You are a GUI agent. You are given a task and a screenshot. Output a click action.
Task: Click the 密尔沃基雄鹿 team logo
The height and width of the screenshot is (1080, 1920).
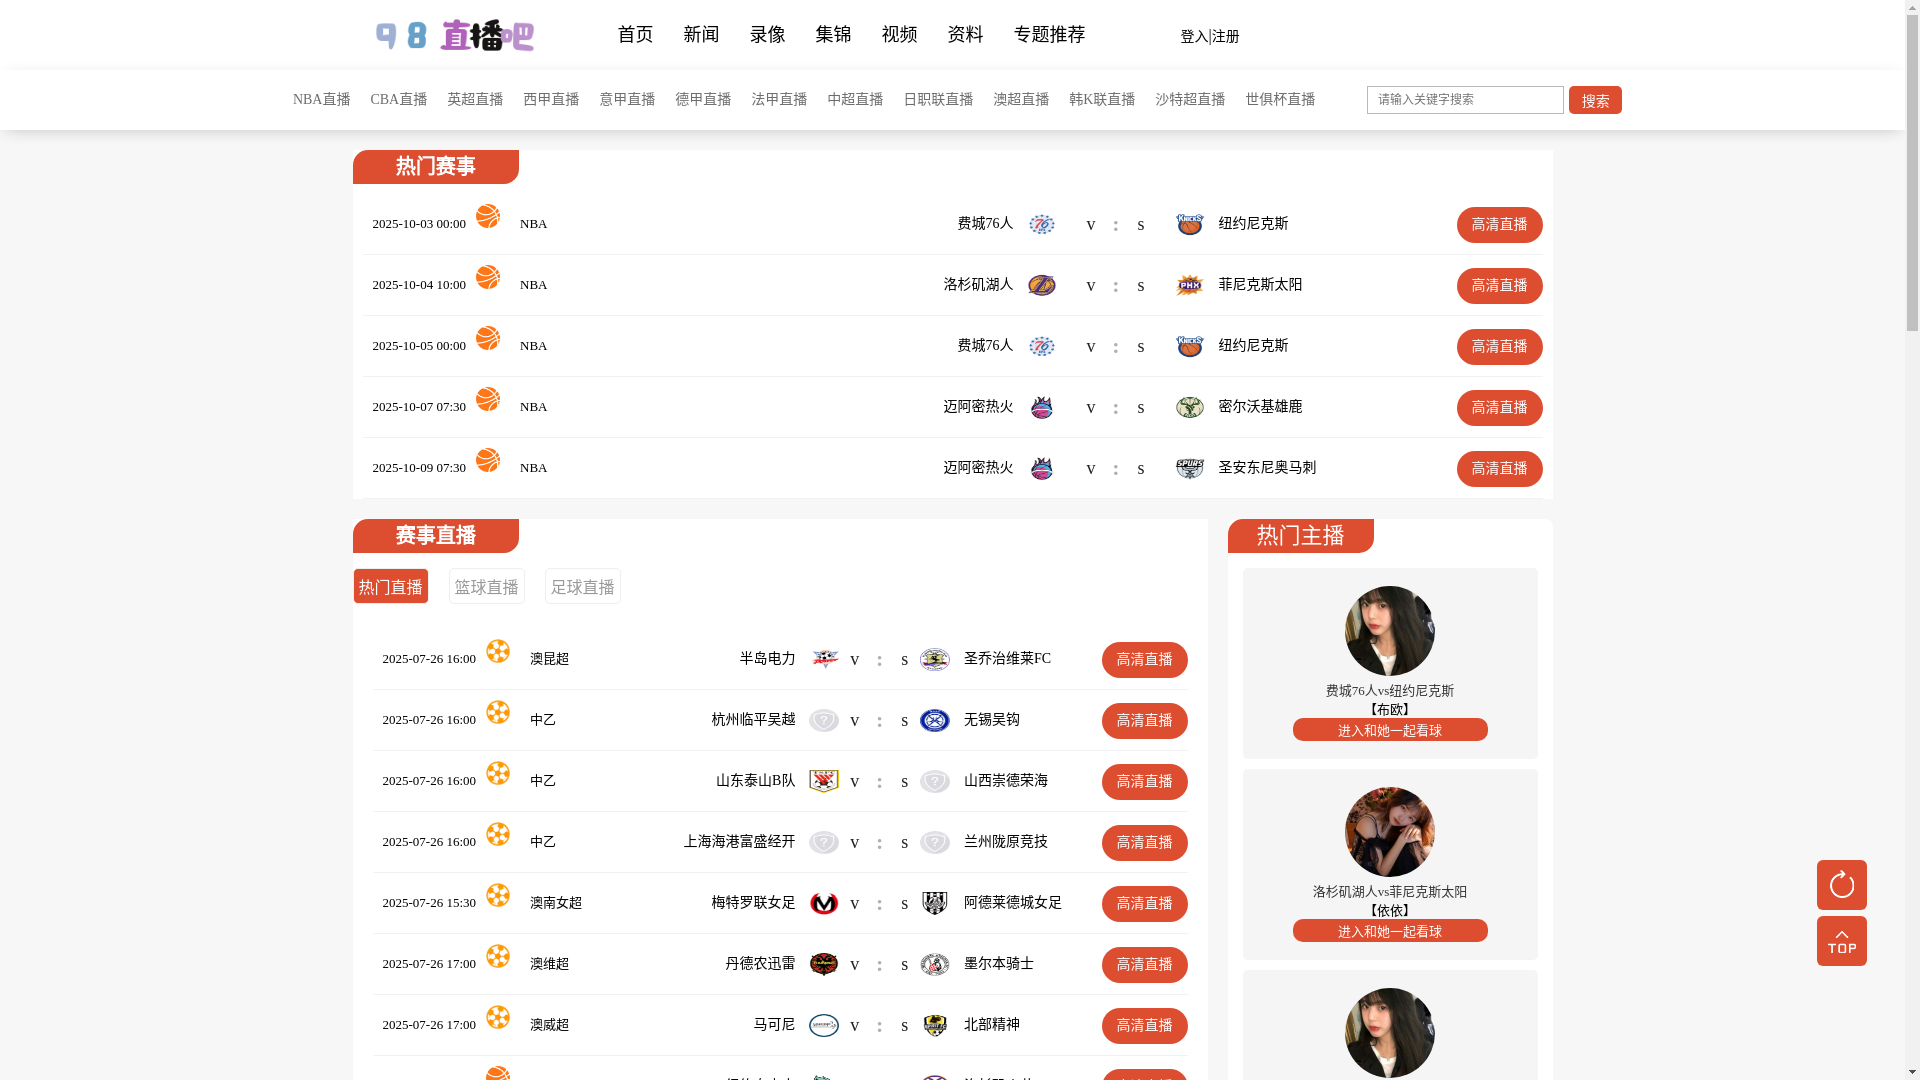(x=1190, y=407)
